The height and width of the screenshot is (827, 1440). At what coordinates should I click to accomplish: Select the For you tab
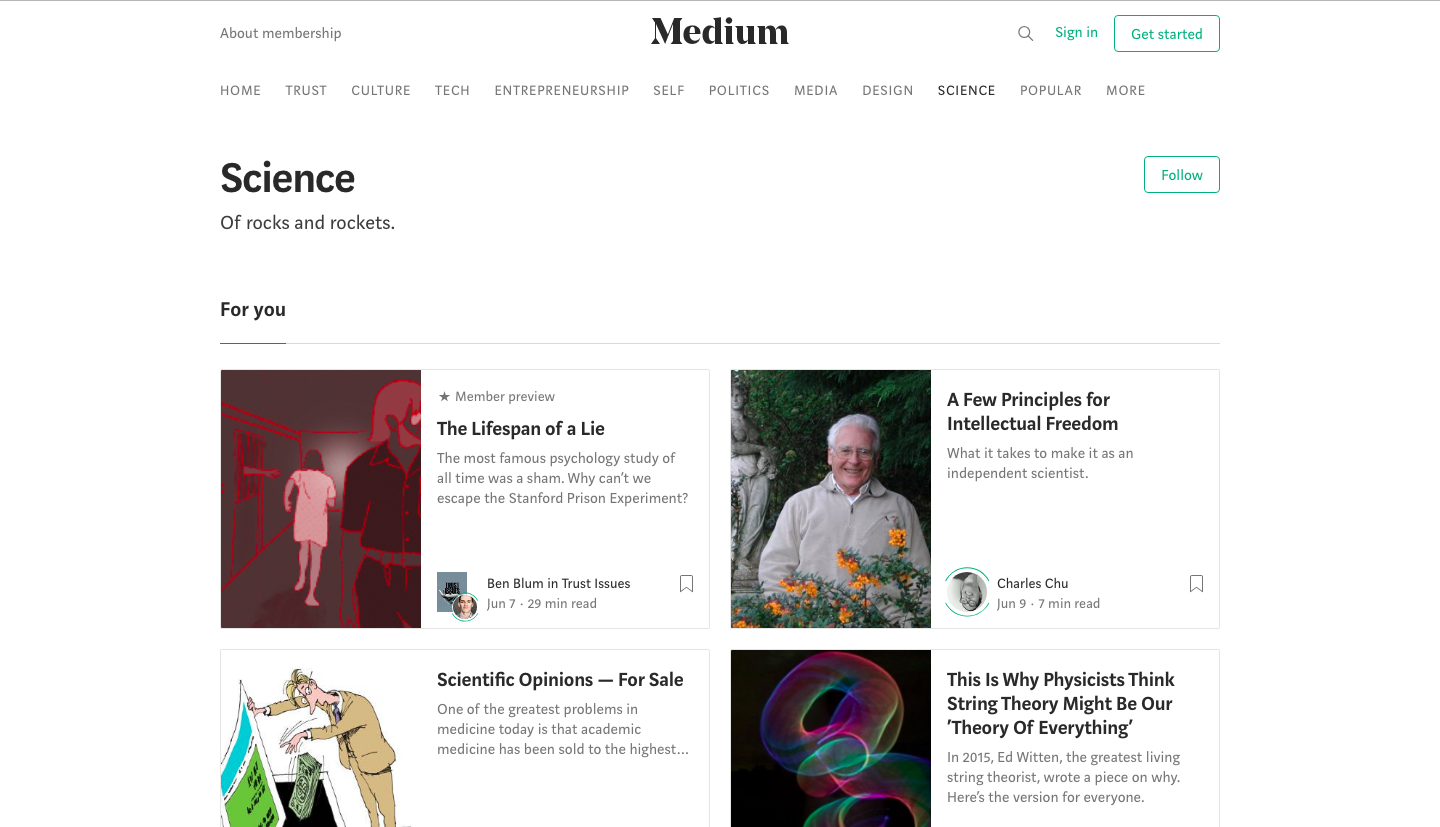[253, 310]
